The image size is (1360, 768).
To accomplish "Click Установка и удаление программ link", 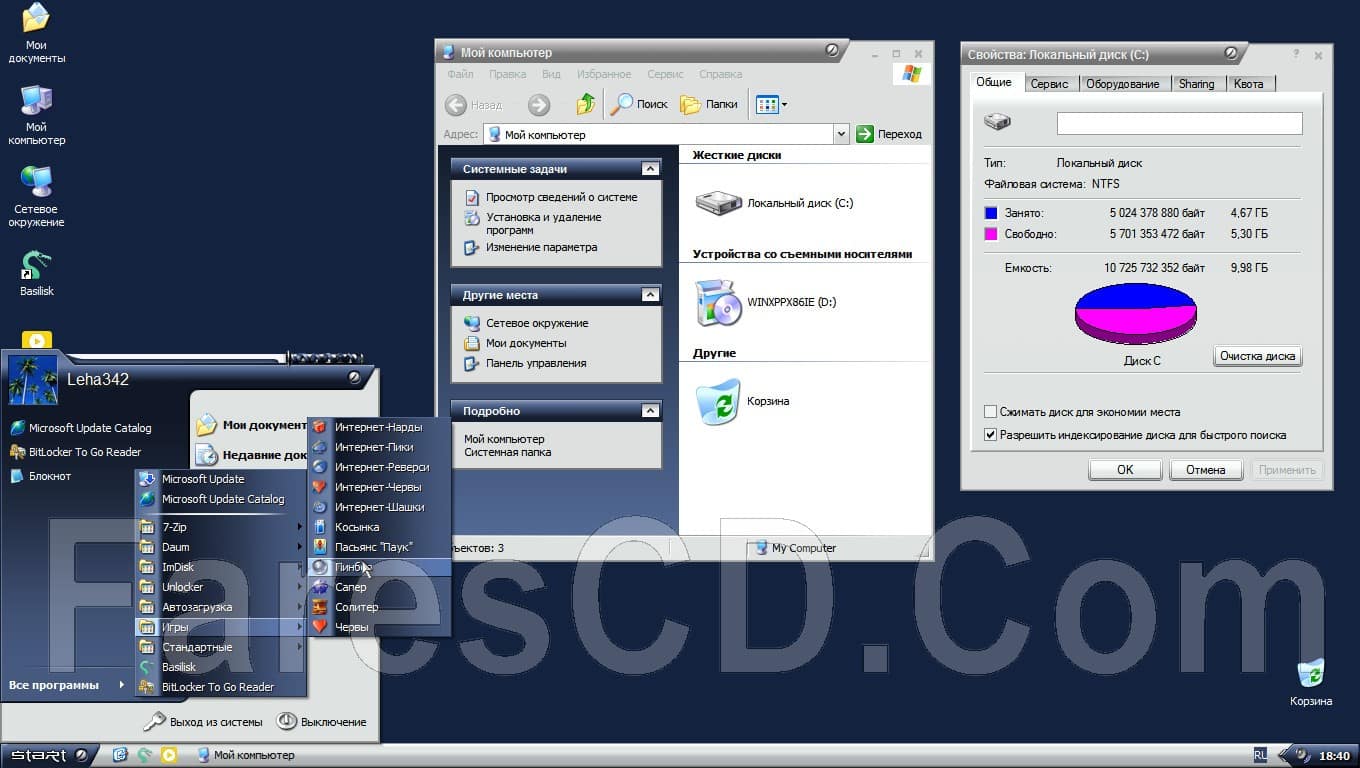I will pyautogui.click(x=543, y=223).
